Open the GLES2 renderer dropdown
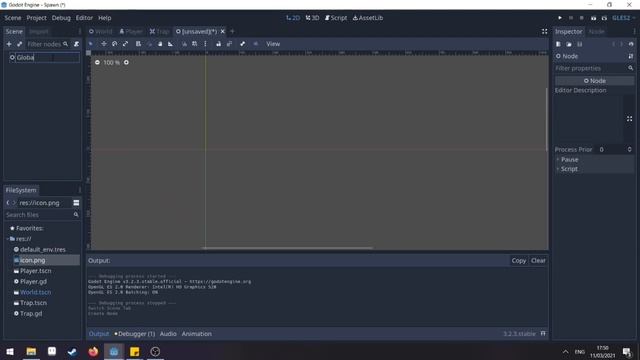This screenshot has height=360, width=640. point(624,18)
